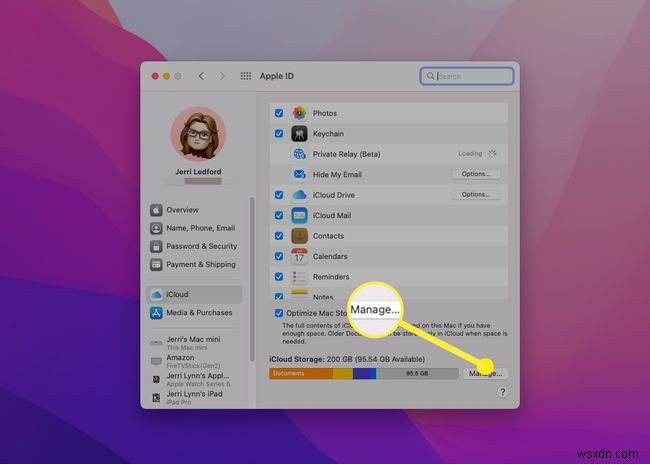Click the iPad Pro device icon
650x464 pixels.
pos(156,398)
